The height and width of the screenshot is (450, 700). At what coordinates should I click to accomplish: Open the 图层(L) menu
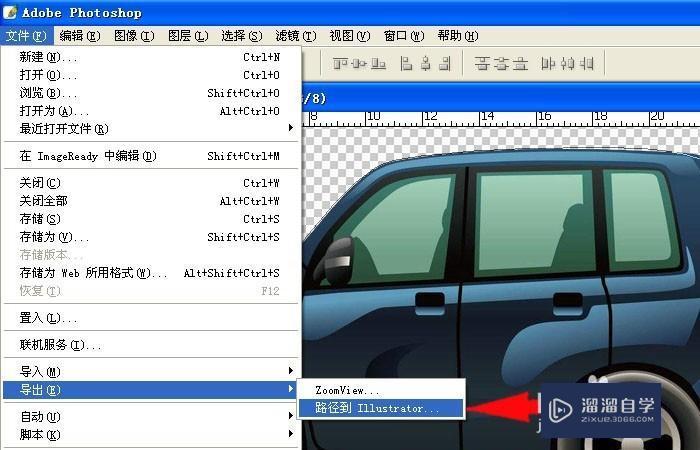click(188, 36)
